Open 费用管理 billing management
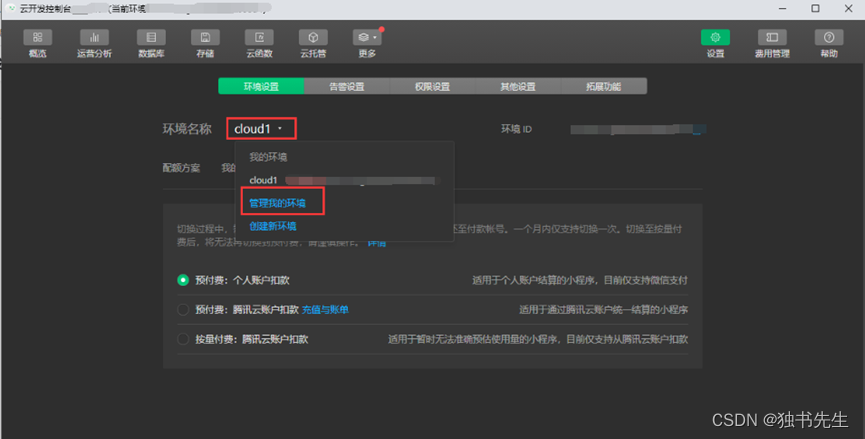The image size is (865, 439). click(772, 44)
